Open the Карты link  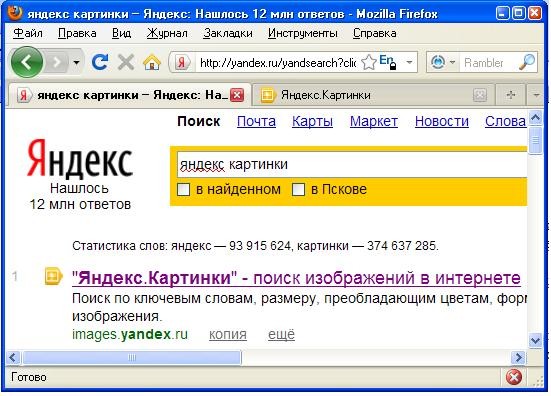pos(312,122)
